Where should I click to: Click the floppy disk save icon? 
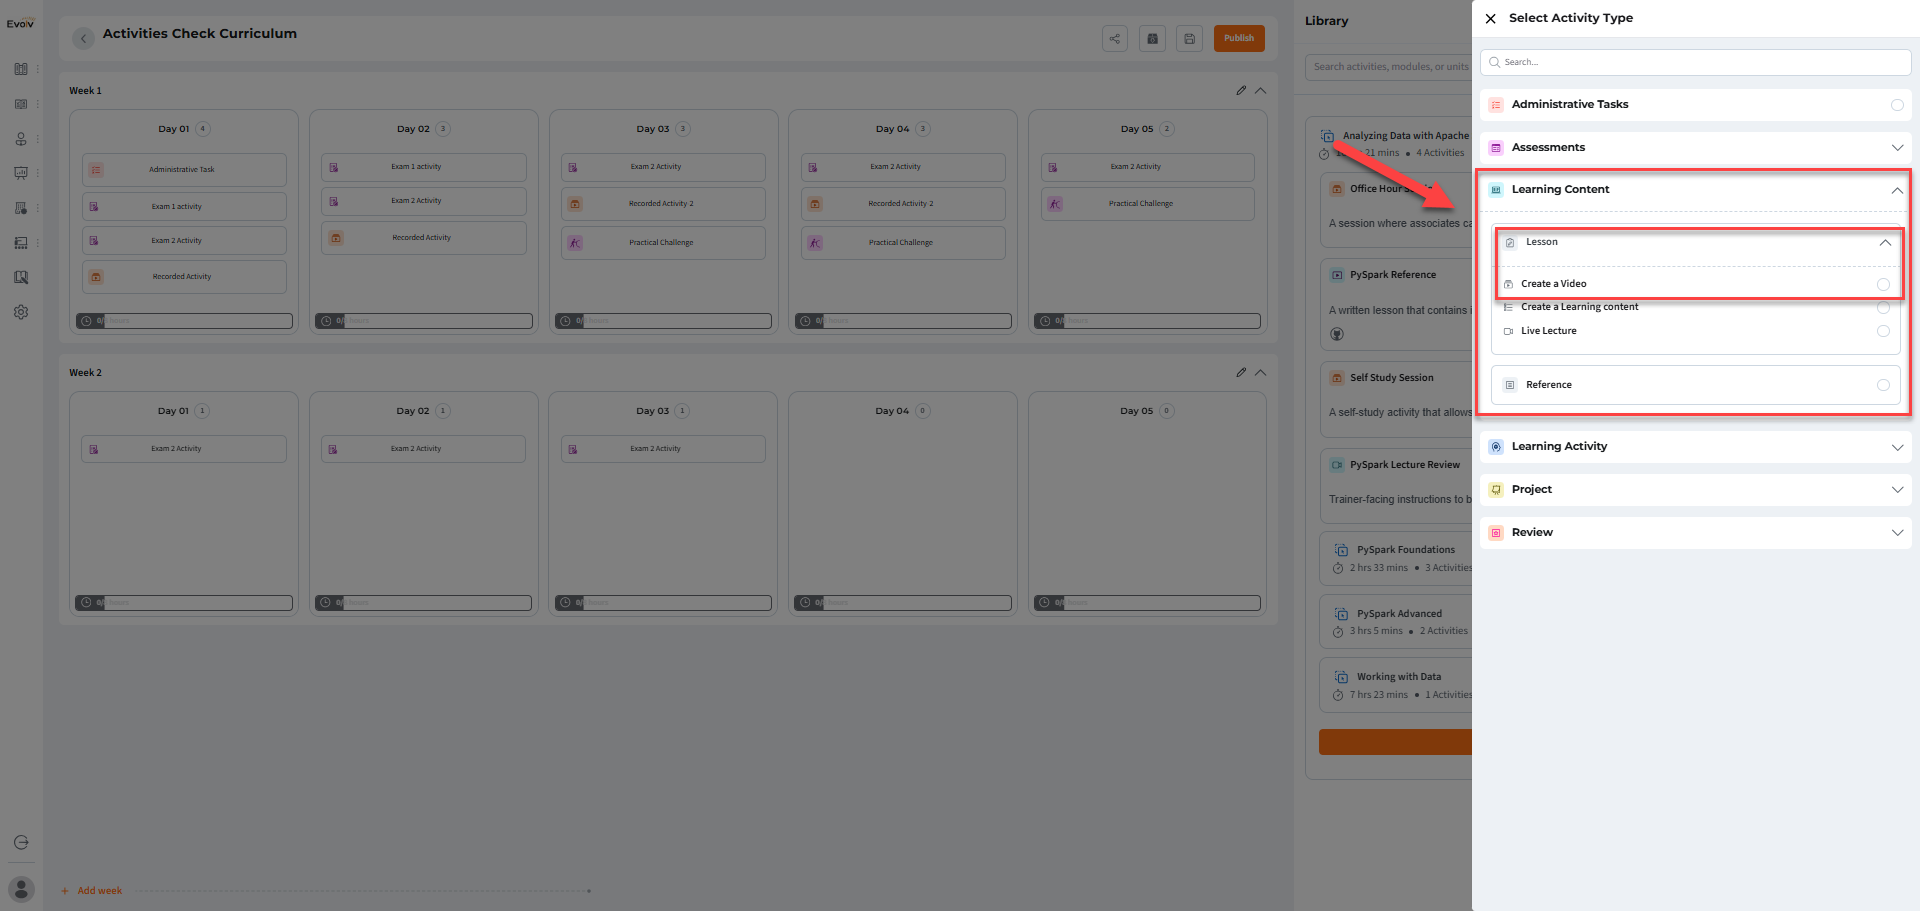pos(1189,38)
